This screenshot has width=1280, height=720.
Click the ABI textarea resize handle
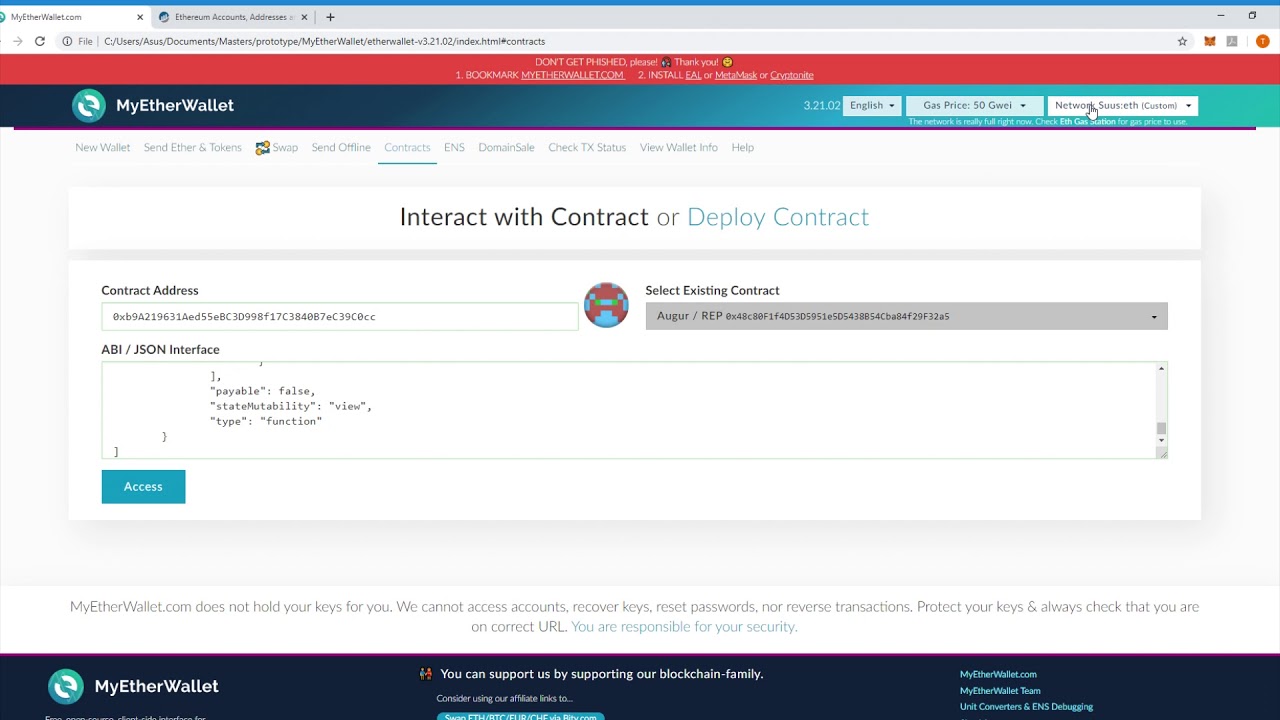click(1161, 453)
